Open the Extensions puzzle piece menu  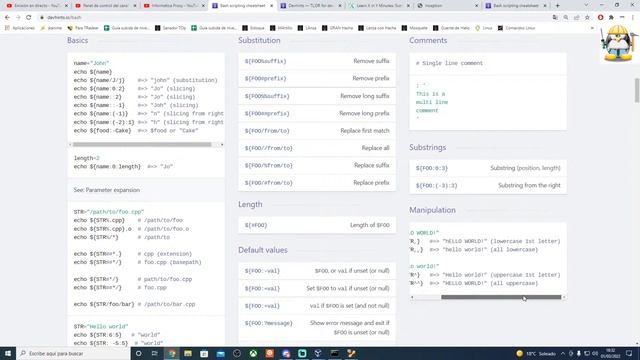611,18
